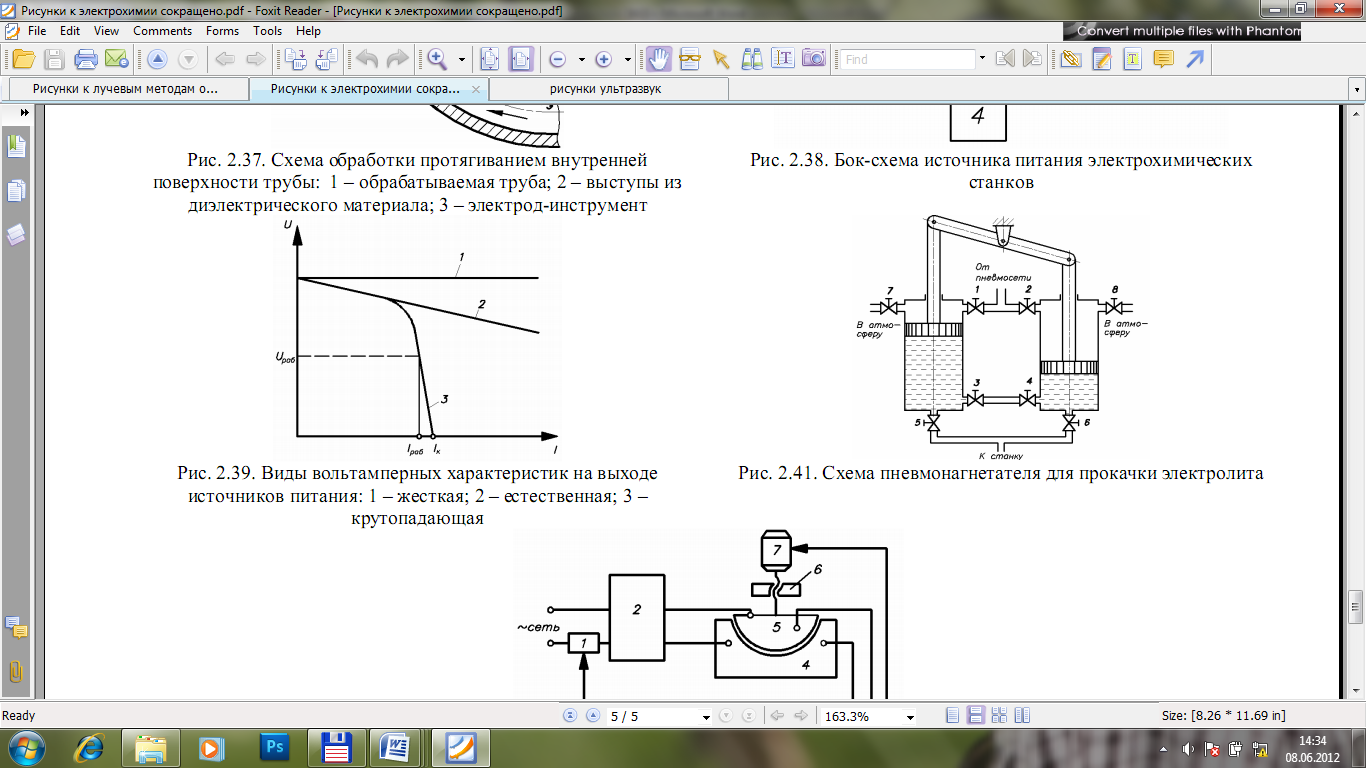This screenshot has width=1366, height=768.
Task: Open the Help menu
Action: pos(309,31)
